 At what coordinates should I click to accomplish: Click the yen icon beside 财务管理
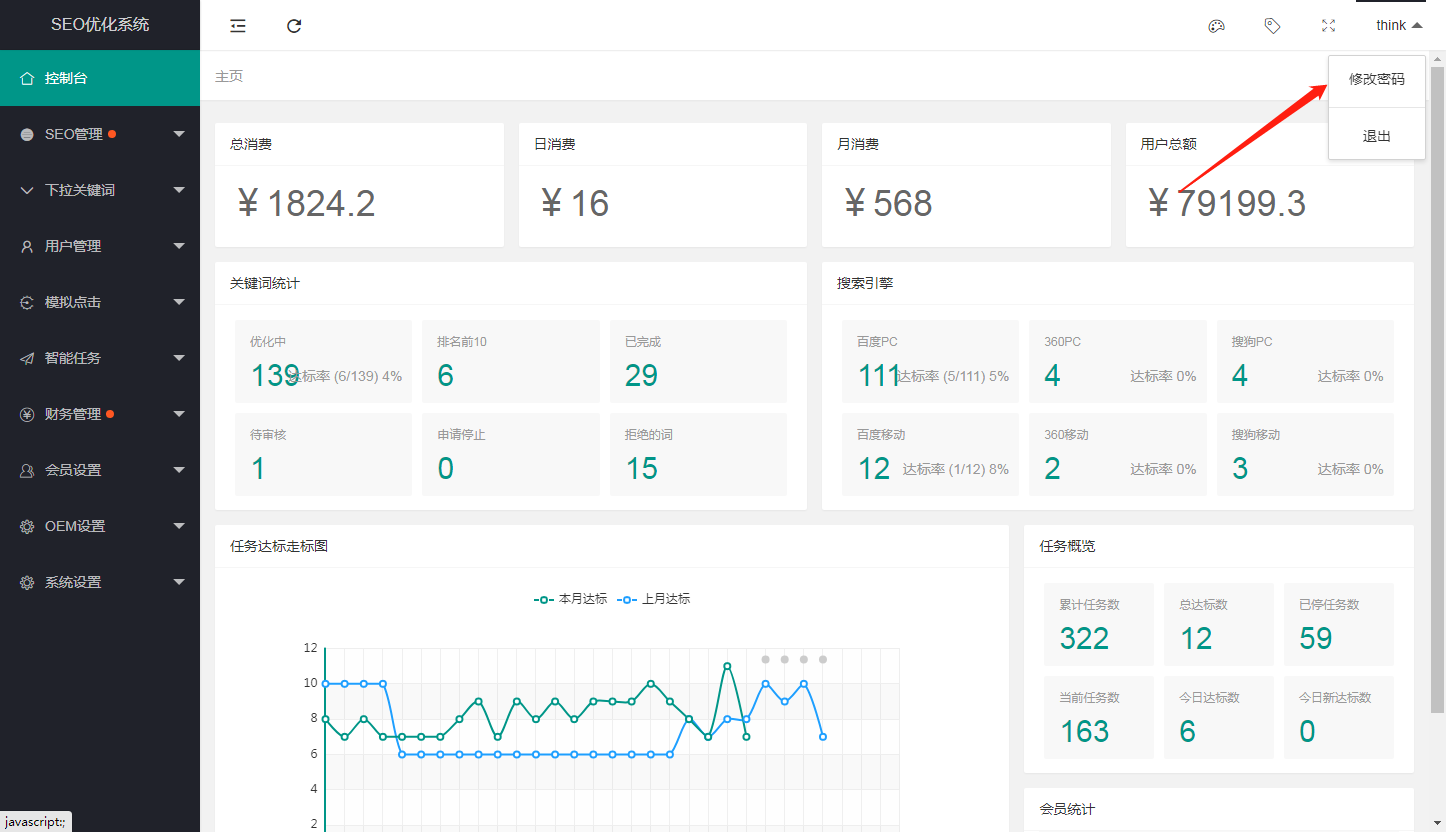pos(27,414)
